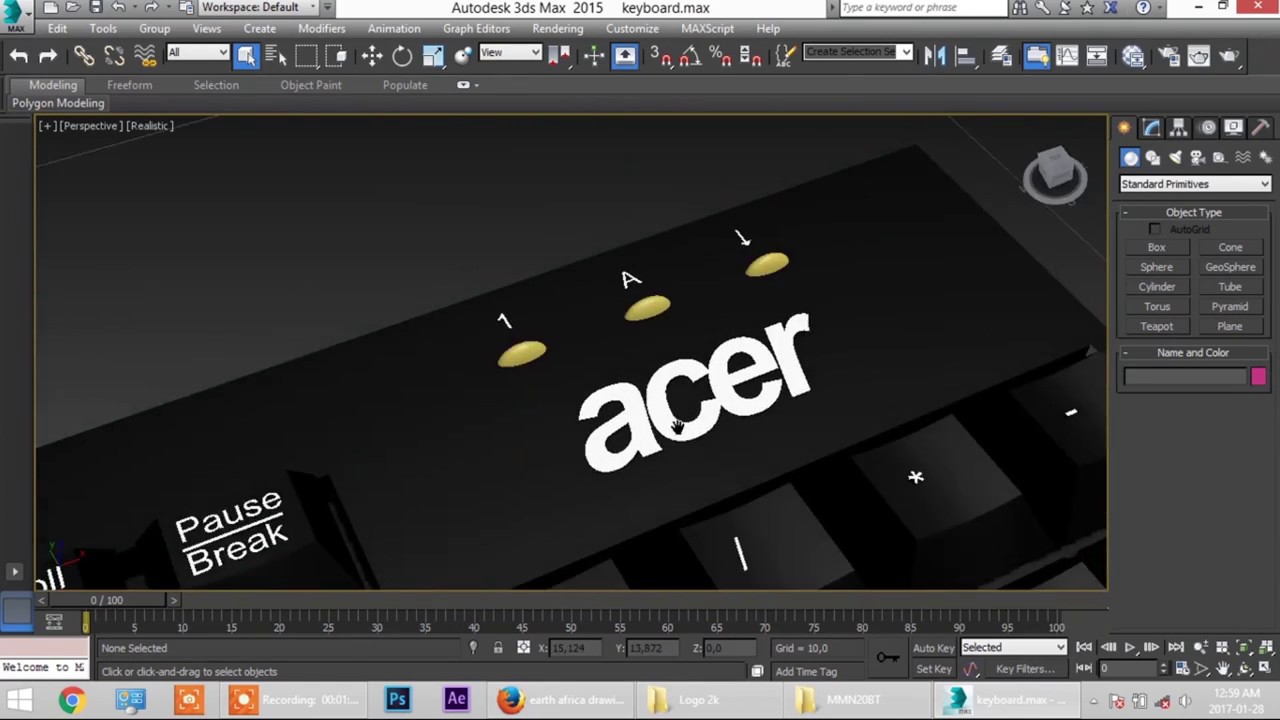
Task: Toggle the Ribbon display button
Action: pyautogui.click(x=1037, y=56)
